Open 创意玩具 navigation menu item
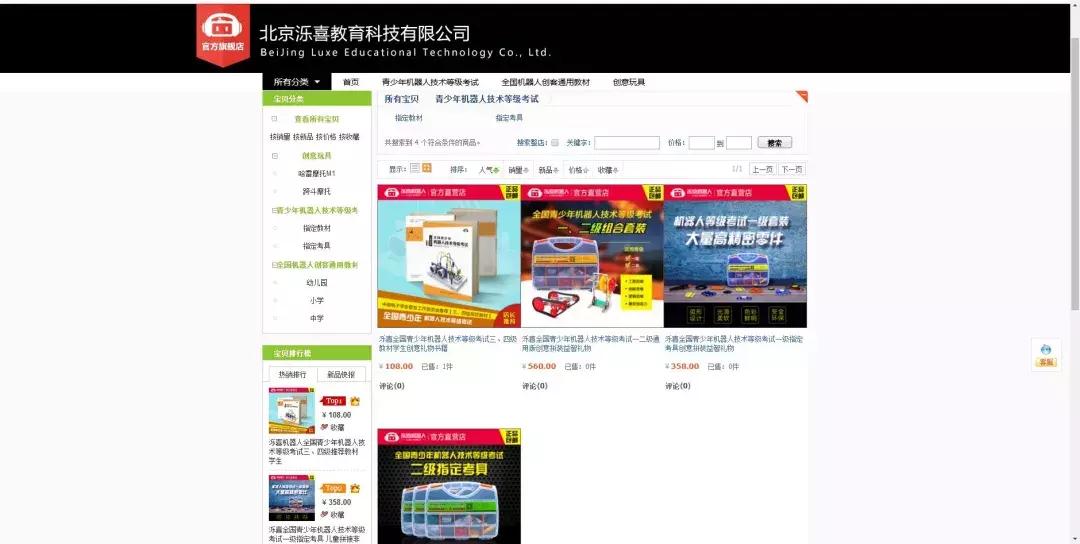Screen dimensions: 1080x544 pos(629,82)
